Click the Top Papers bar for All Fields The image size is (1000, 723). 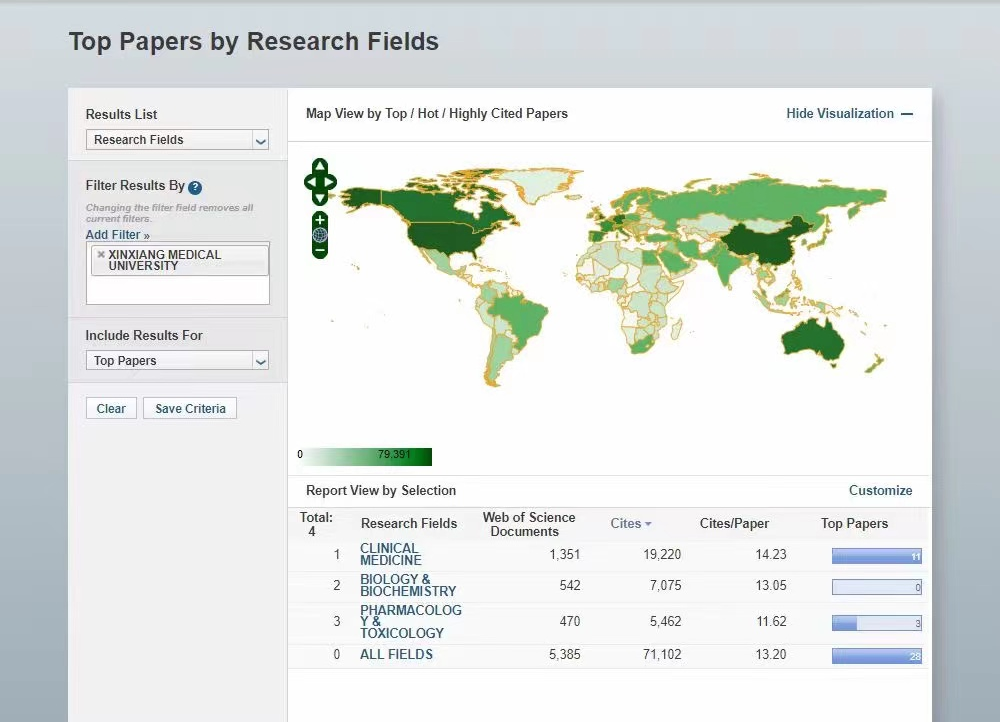click(x=876, y=656)
